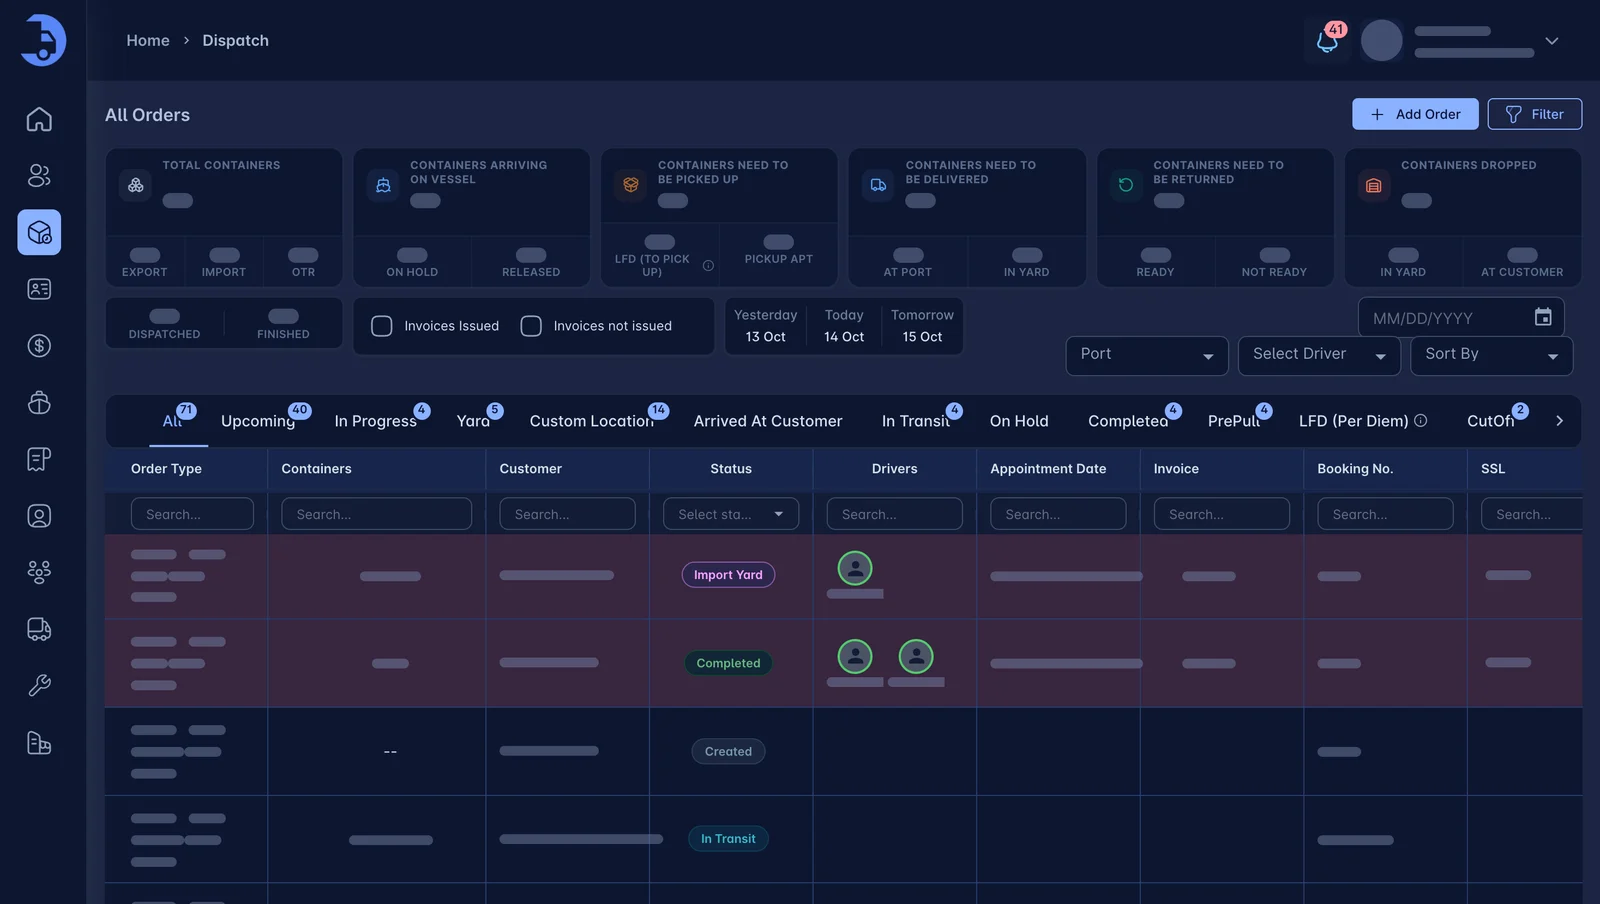Click the MM/DD/YYYY date field
Screen dimensions: 1600x904
coord(1461,317)
